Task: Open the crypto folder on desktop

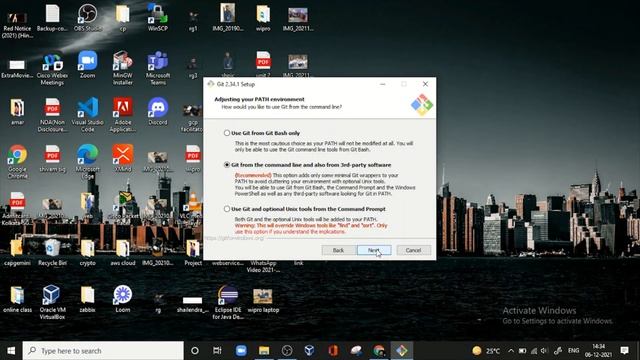Action: [87, 253]
